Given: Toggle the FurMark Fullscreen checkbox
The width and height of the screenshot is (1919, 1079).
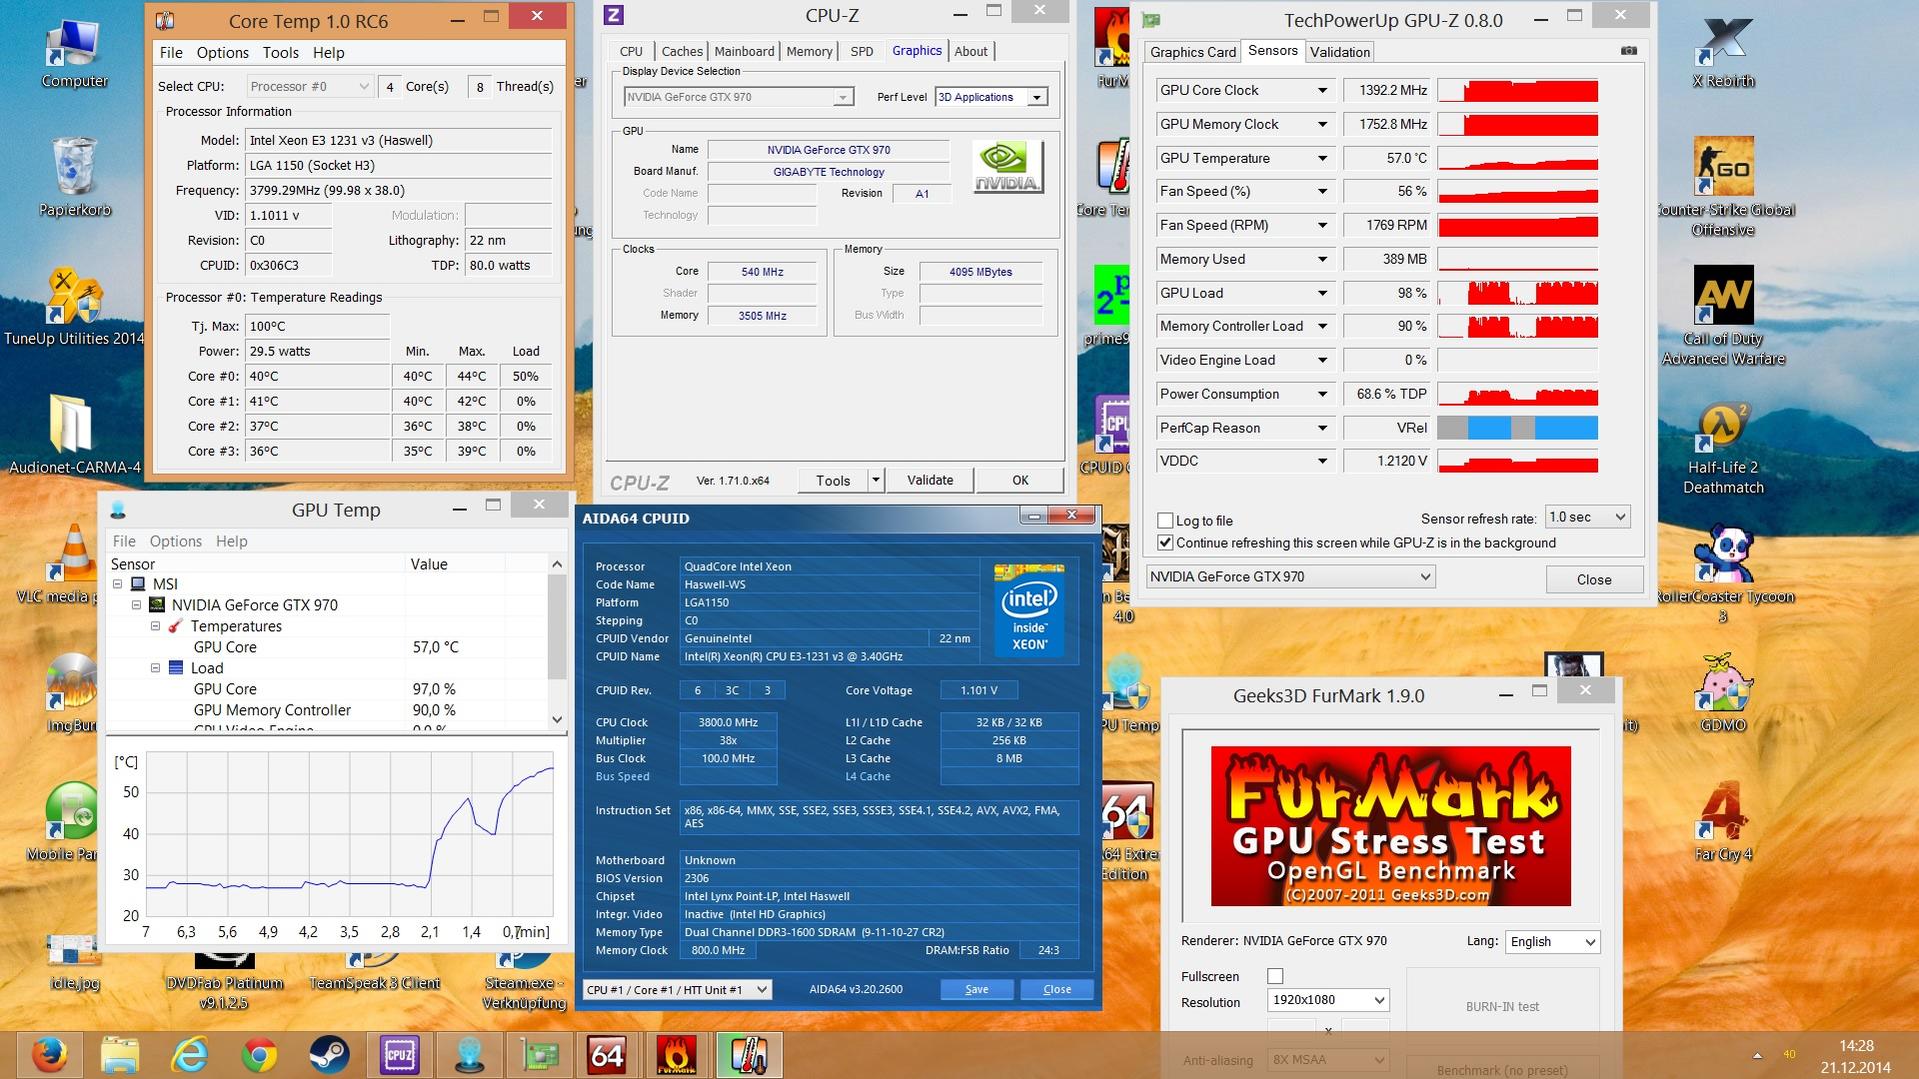Looking at the screenshot, I should tap(1275, 976).
